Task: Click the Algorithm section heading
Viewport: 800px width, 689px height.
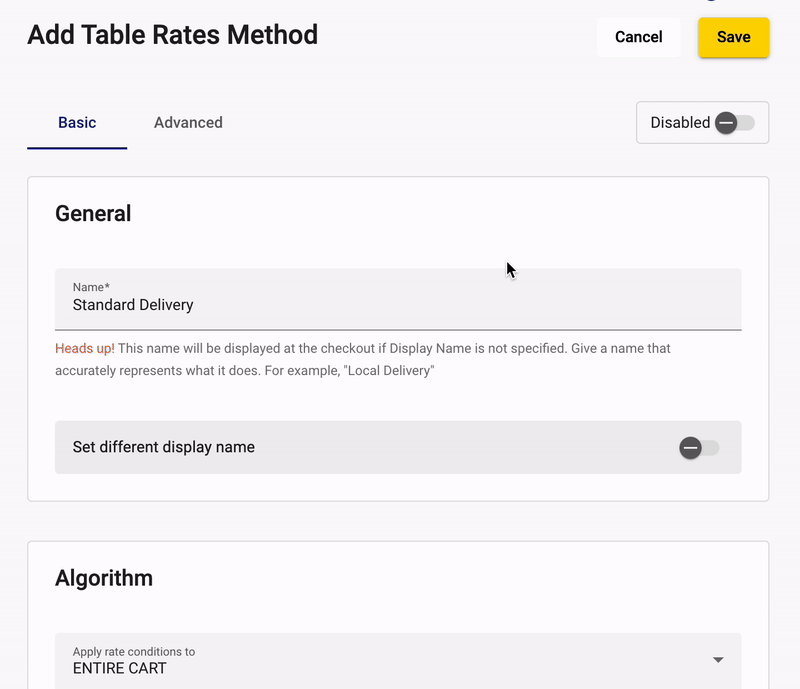Action: [x=104, y=578]
